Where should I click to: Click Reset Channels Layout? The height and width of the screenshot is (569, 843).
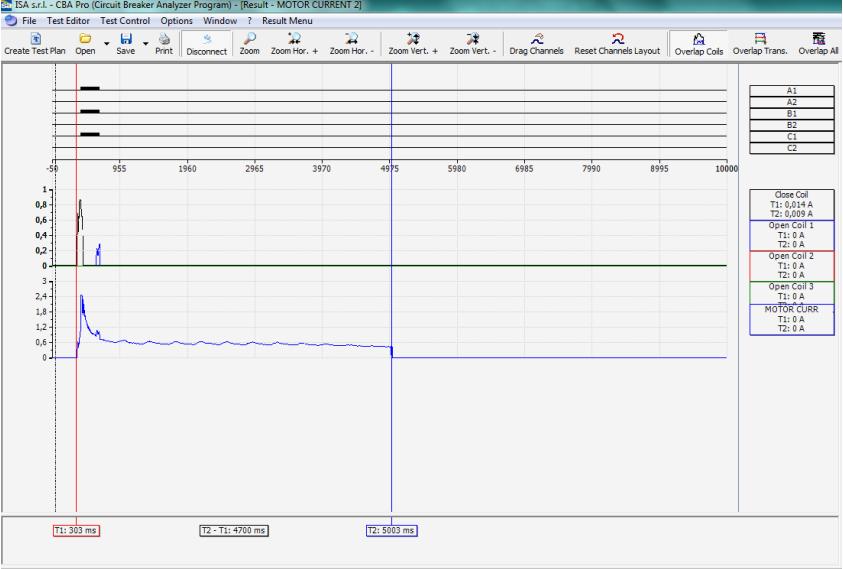pyautogui.click(x=617, y=44)
